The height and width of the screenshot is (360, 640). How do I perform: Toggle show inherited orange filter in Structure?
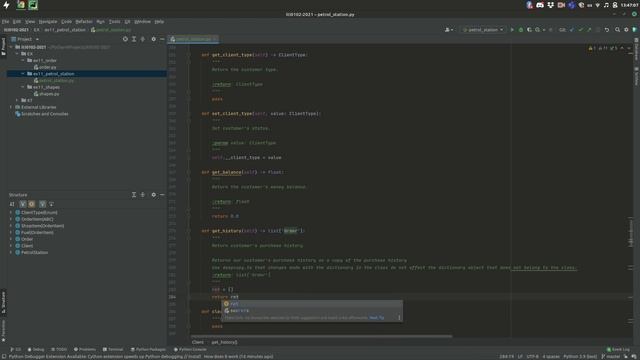tap(32, 204)
